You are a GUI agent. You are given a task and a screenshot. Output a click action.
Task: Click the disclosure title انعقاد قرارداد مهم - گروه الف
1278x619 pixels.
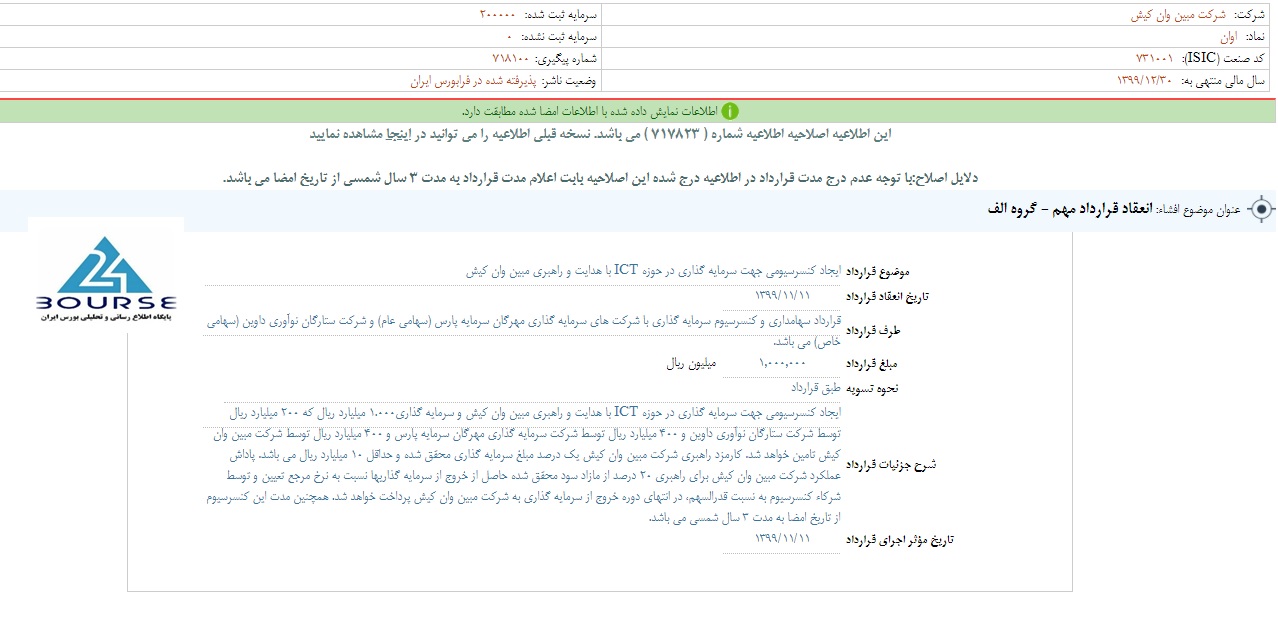coord(1070,209)
